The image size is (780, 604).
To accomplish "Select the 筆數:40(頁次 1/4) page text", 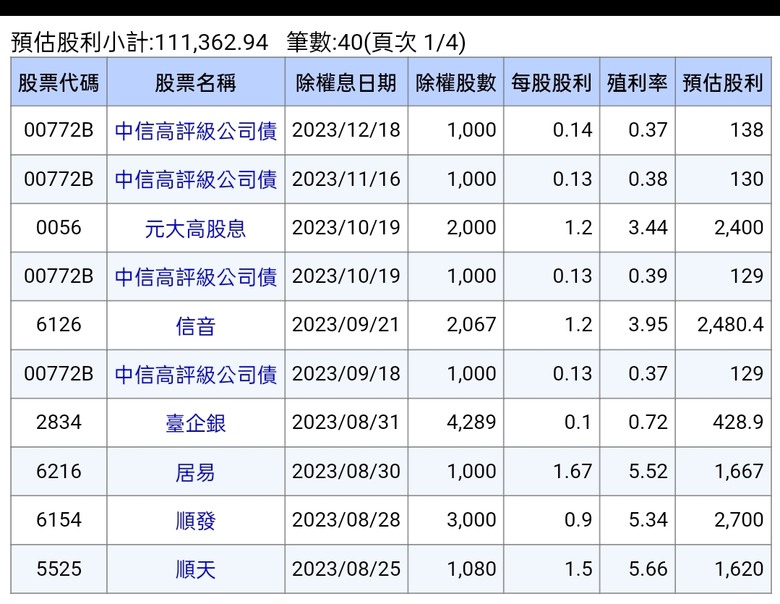I will click(376, 42).
